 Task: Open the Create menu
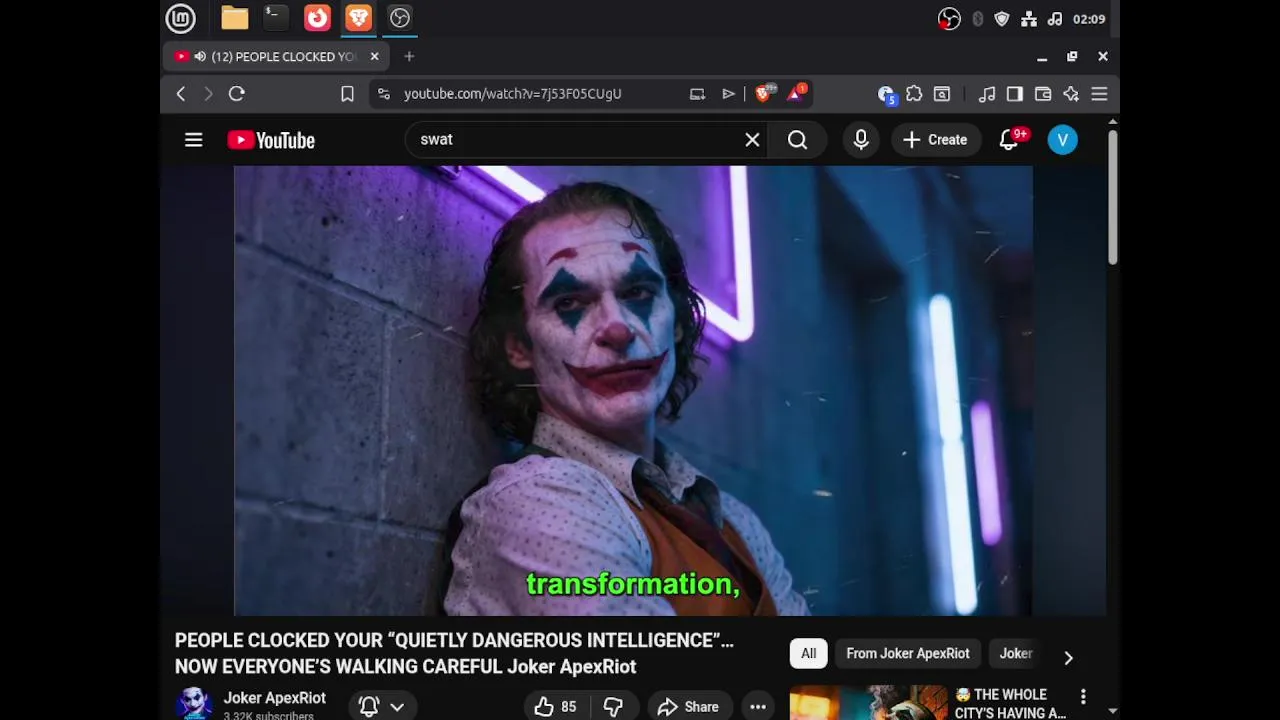coord(935,140)
